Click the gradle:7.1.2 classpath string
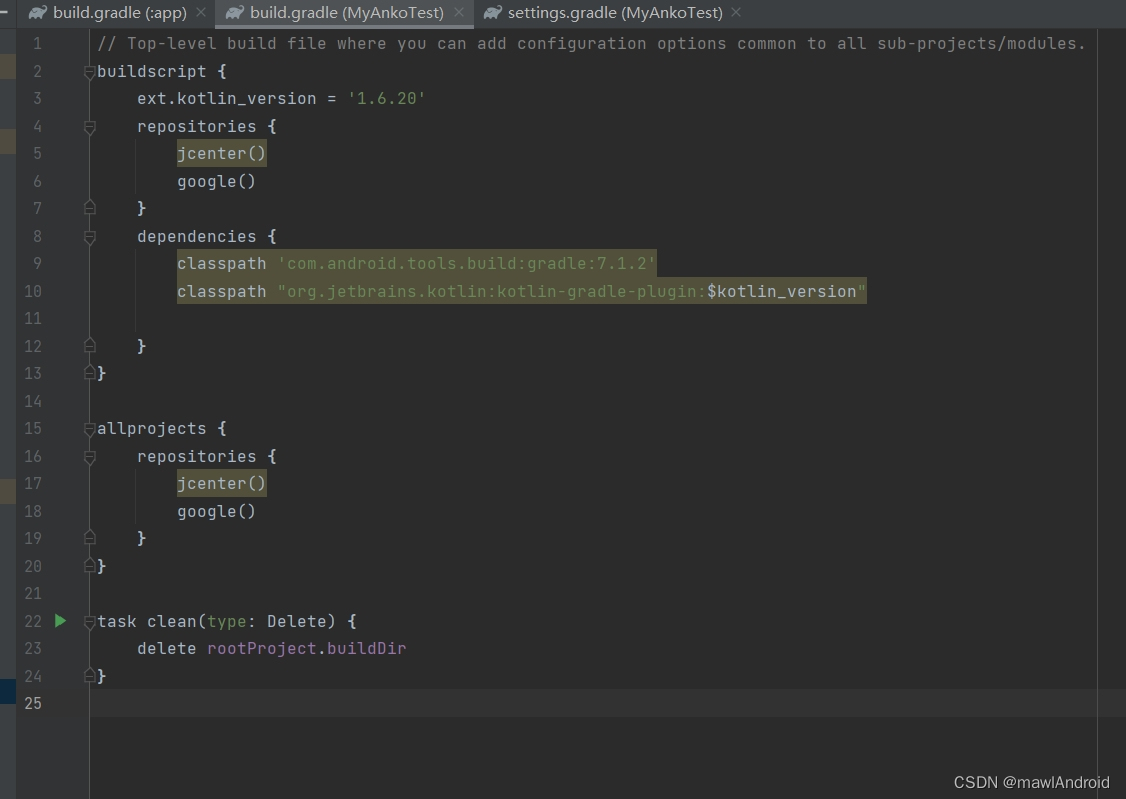The width and height of the screenshot is (1126, 799). (x=467, y=263)
